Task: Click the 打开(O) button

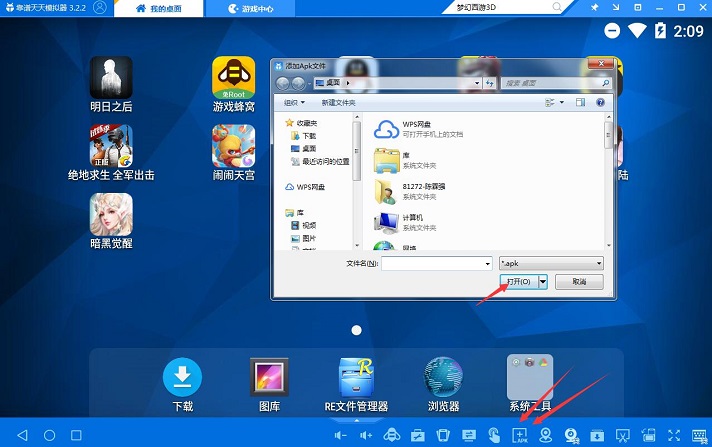Action: (x=519, y=282)
